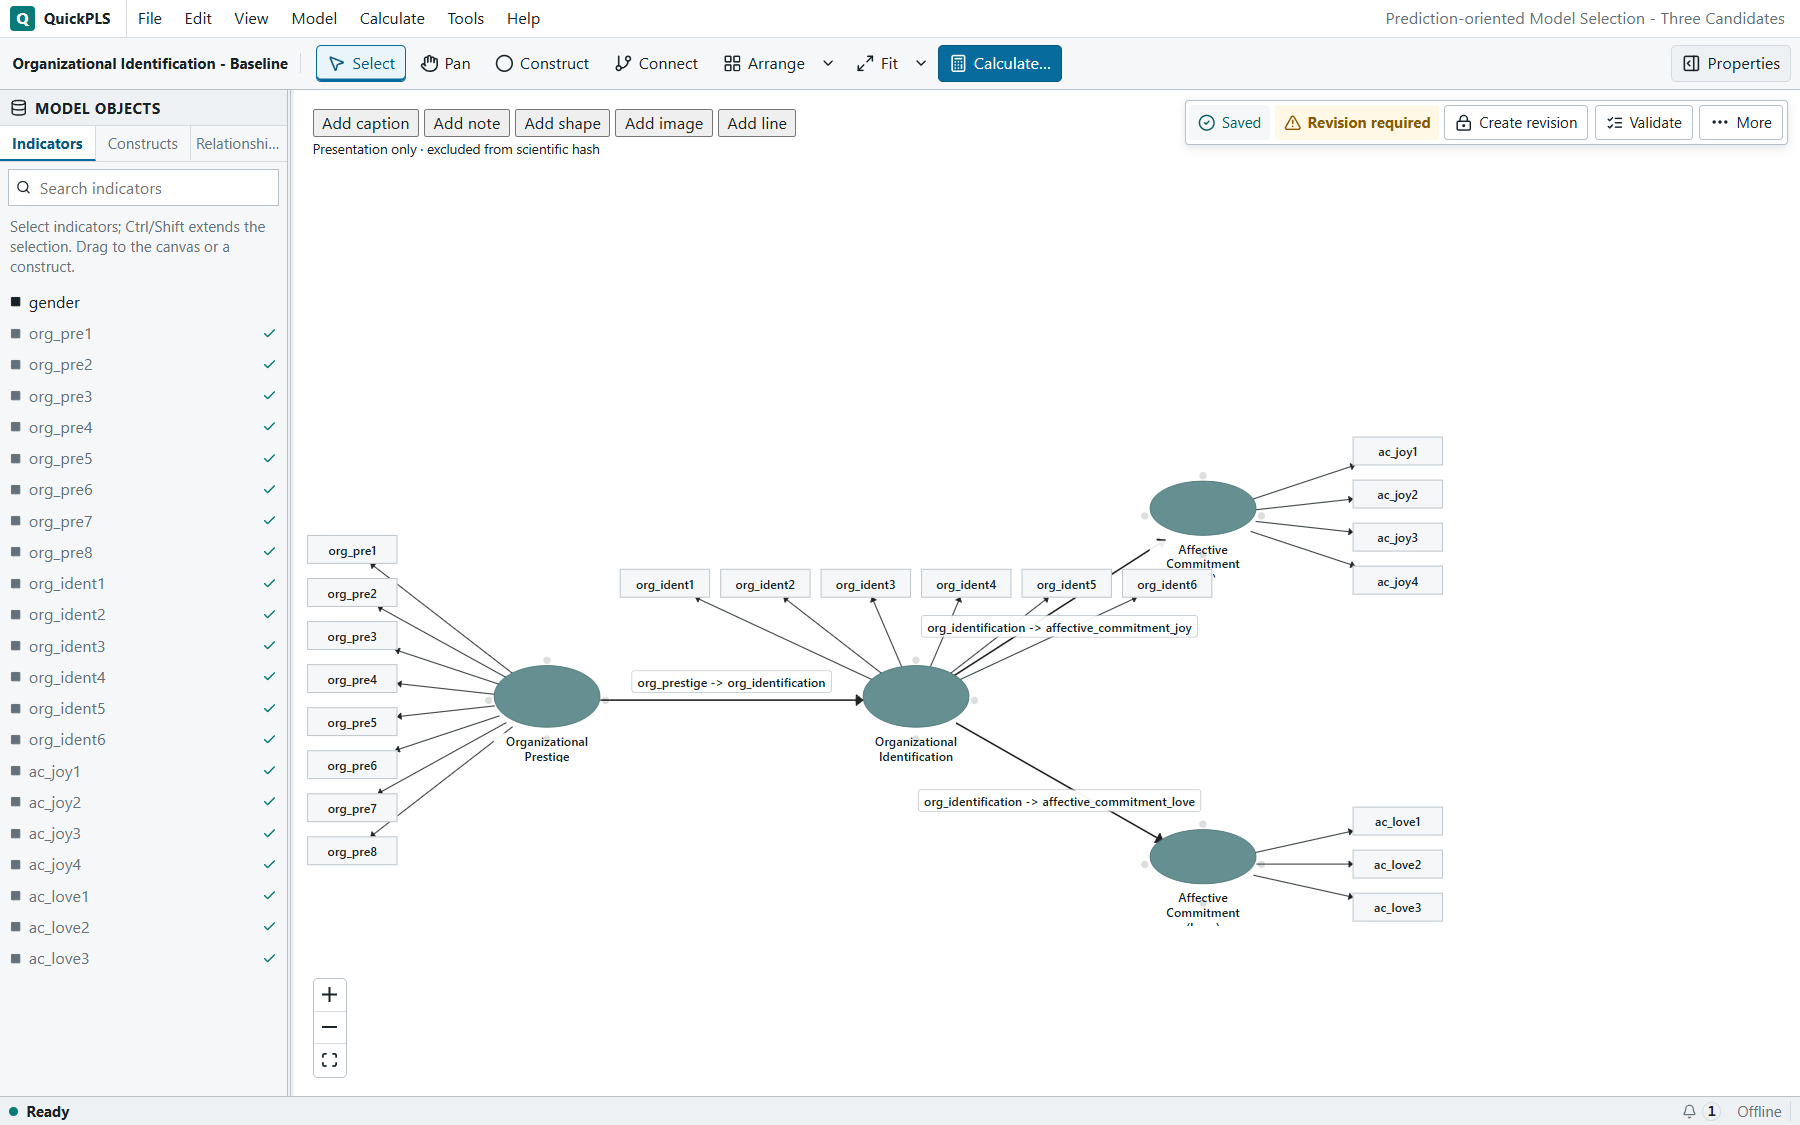Click the Organizational Identification - Baseline model title
The width and height of the screenshot is (1800, 1125).
click(x=150, y=63)
